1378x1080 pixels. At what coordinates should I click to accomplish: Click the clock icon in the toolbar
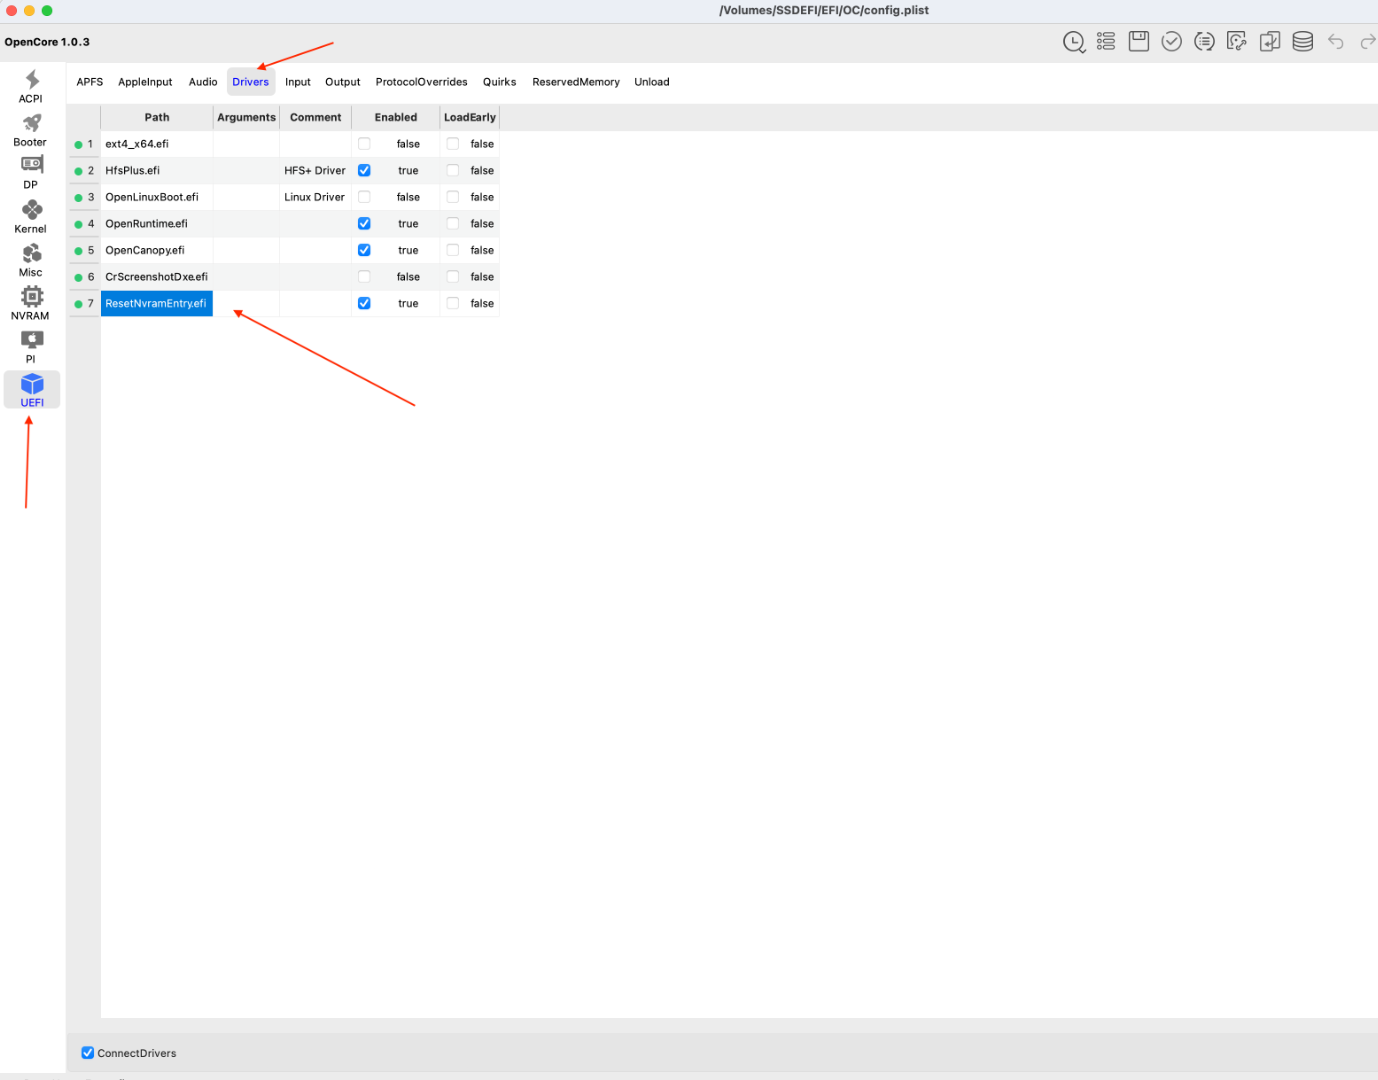point(1074,42)
